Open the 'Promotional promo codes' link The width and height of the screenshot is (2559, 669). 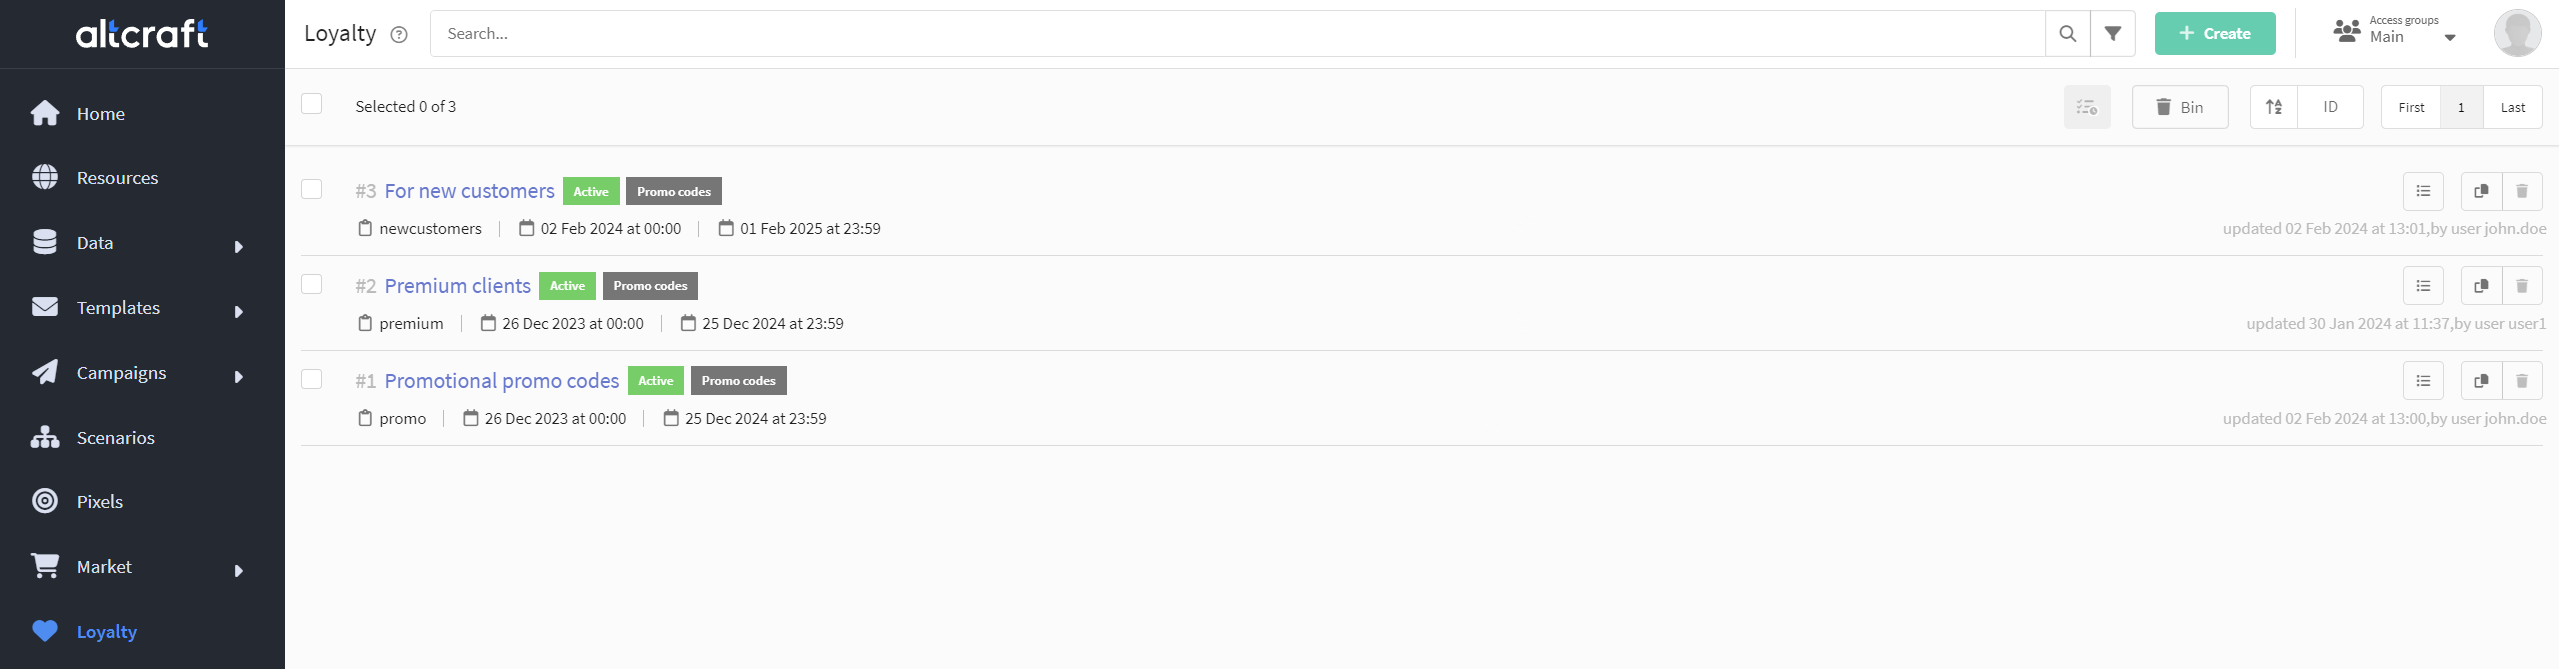coord(502,381)
